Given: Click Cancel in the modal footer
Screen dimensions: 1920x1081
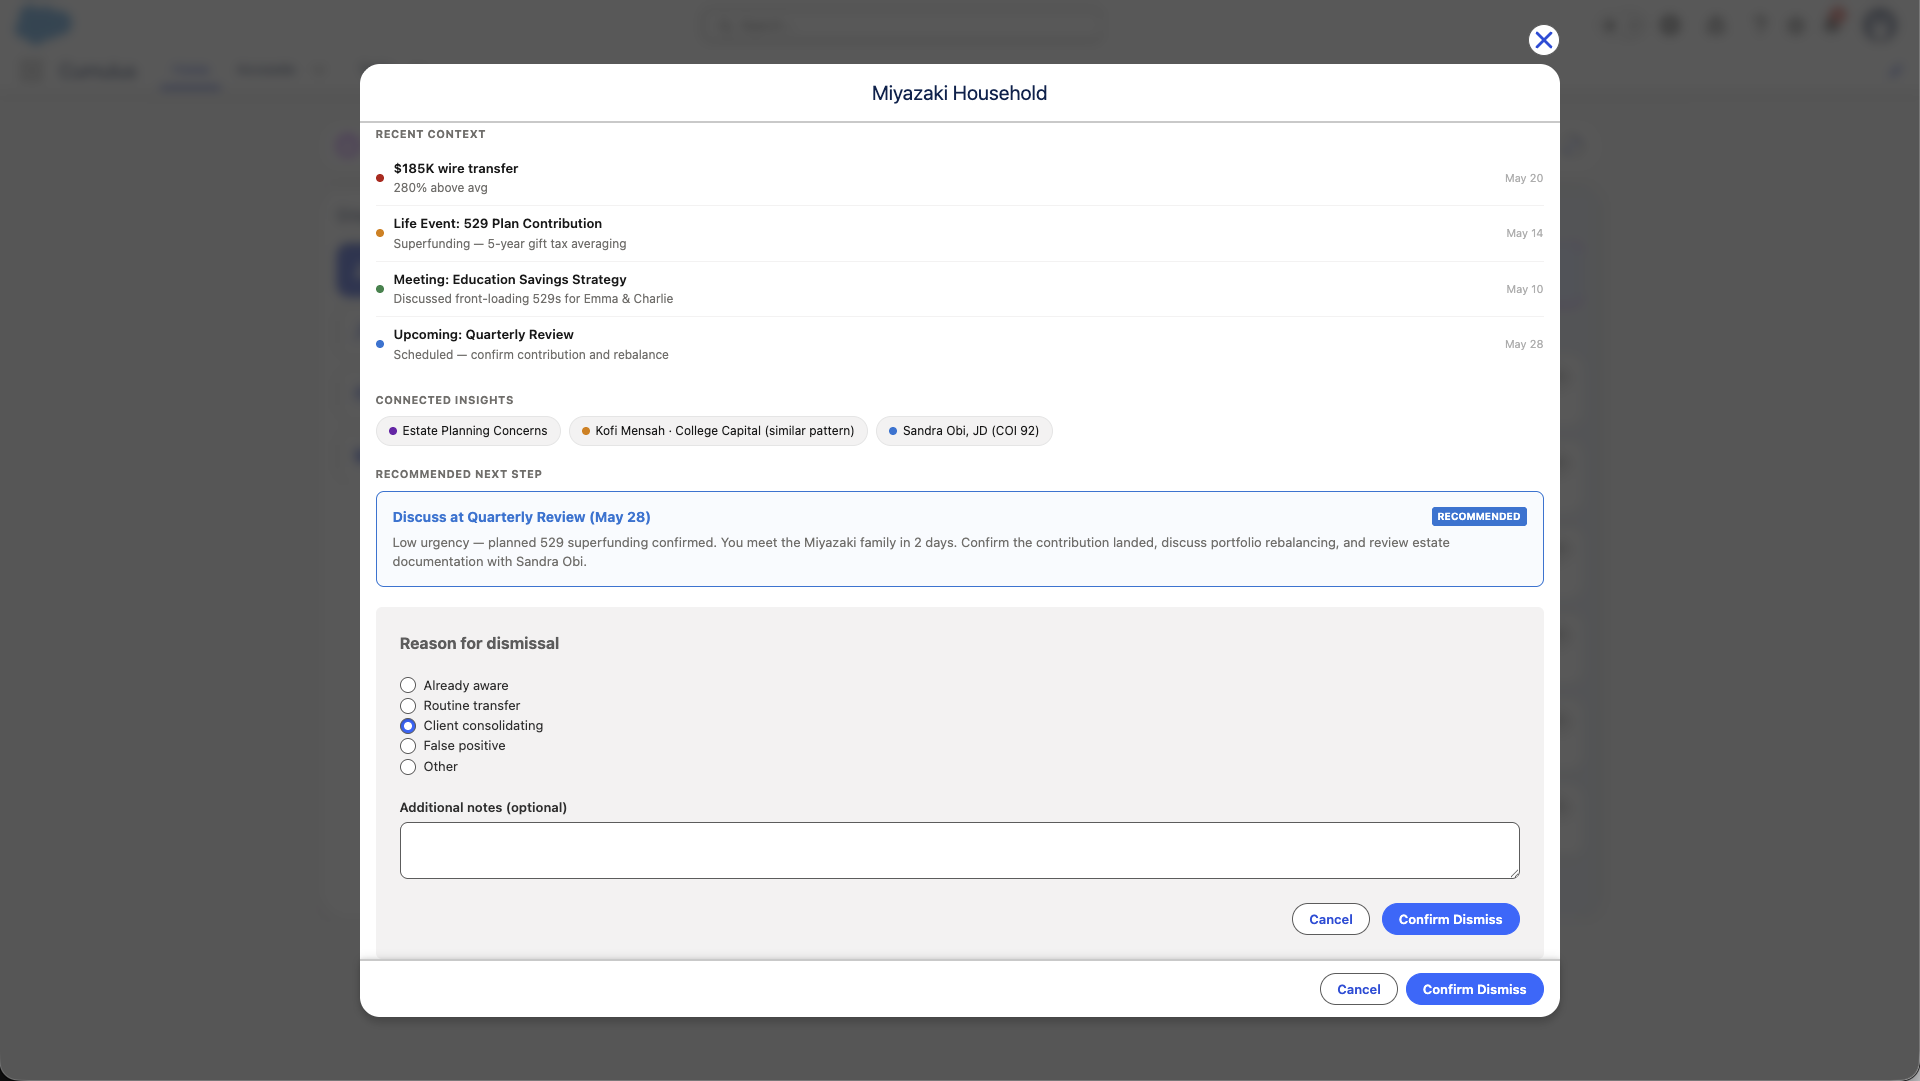Looking at the screenshot, I should (1358, 989).
